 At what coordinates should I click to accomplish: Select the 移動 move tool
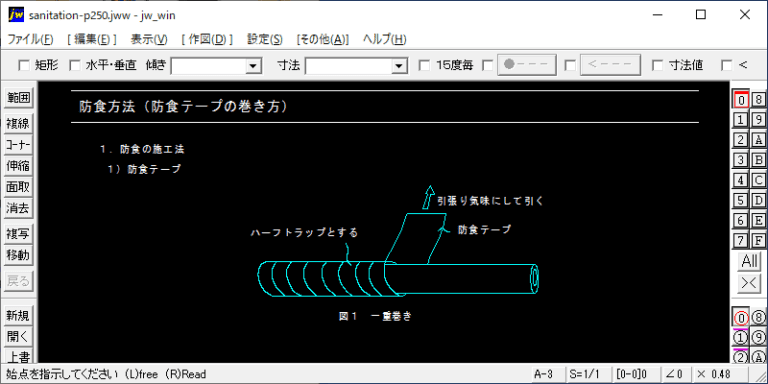(18, 255)
